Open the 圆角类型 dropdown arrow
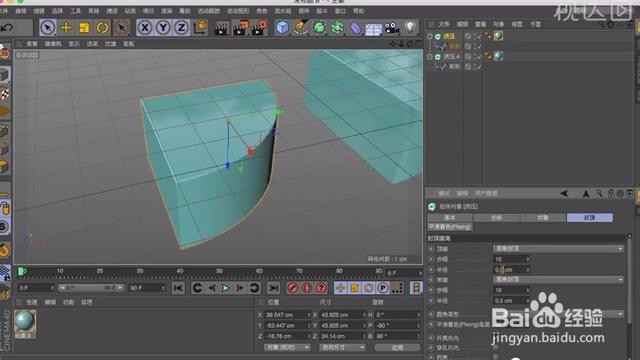Screen dimensions: 640x360 click(x=620, y=314)
